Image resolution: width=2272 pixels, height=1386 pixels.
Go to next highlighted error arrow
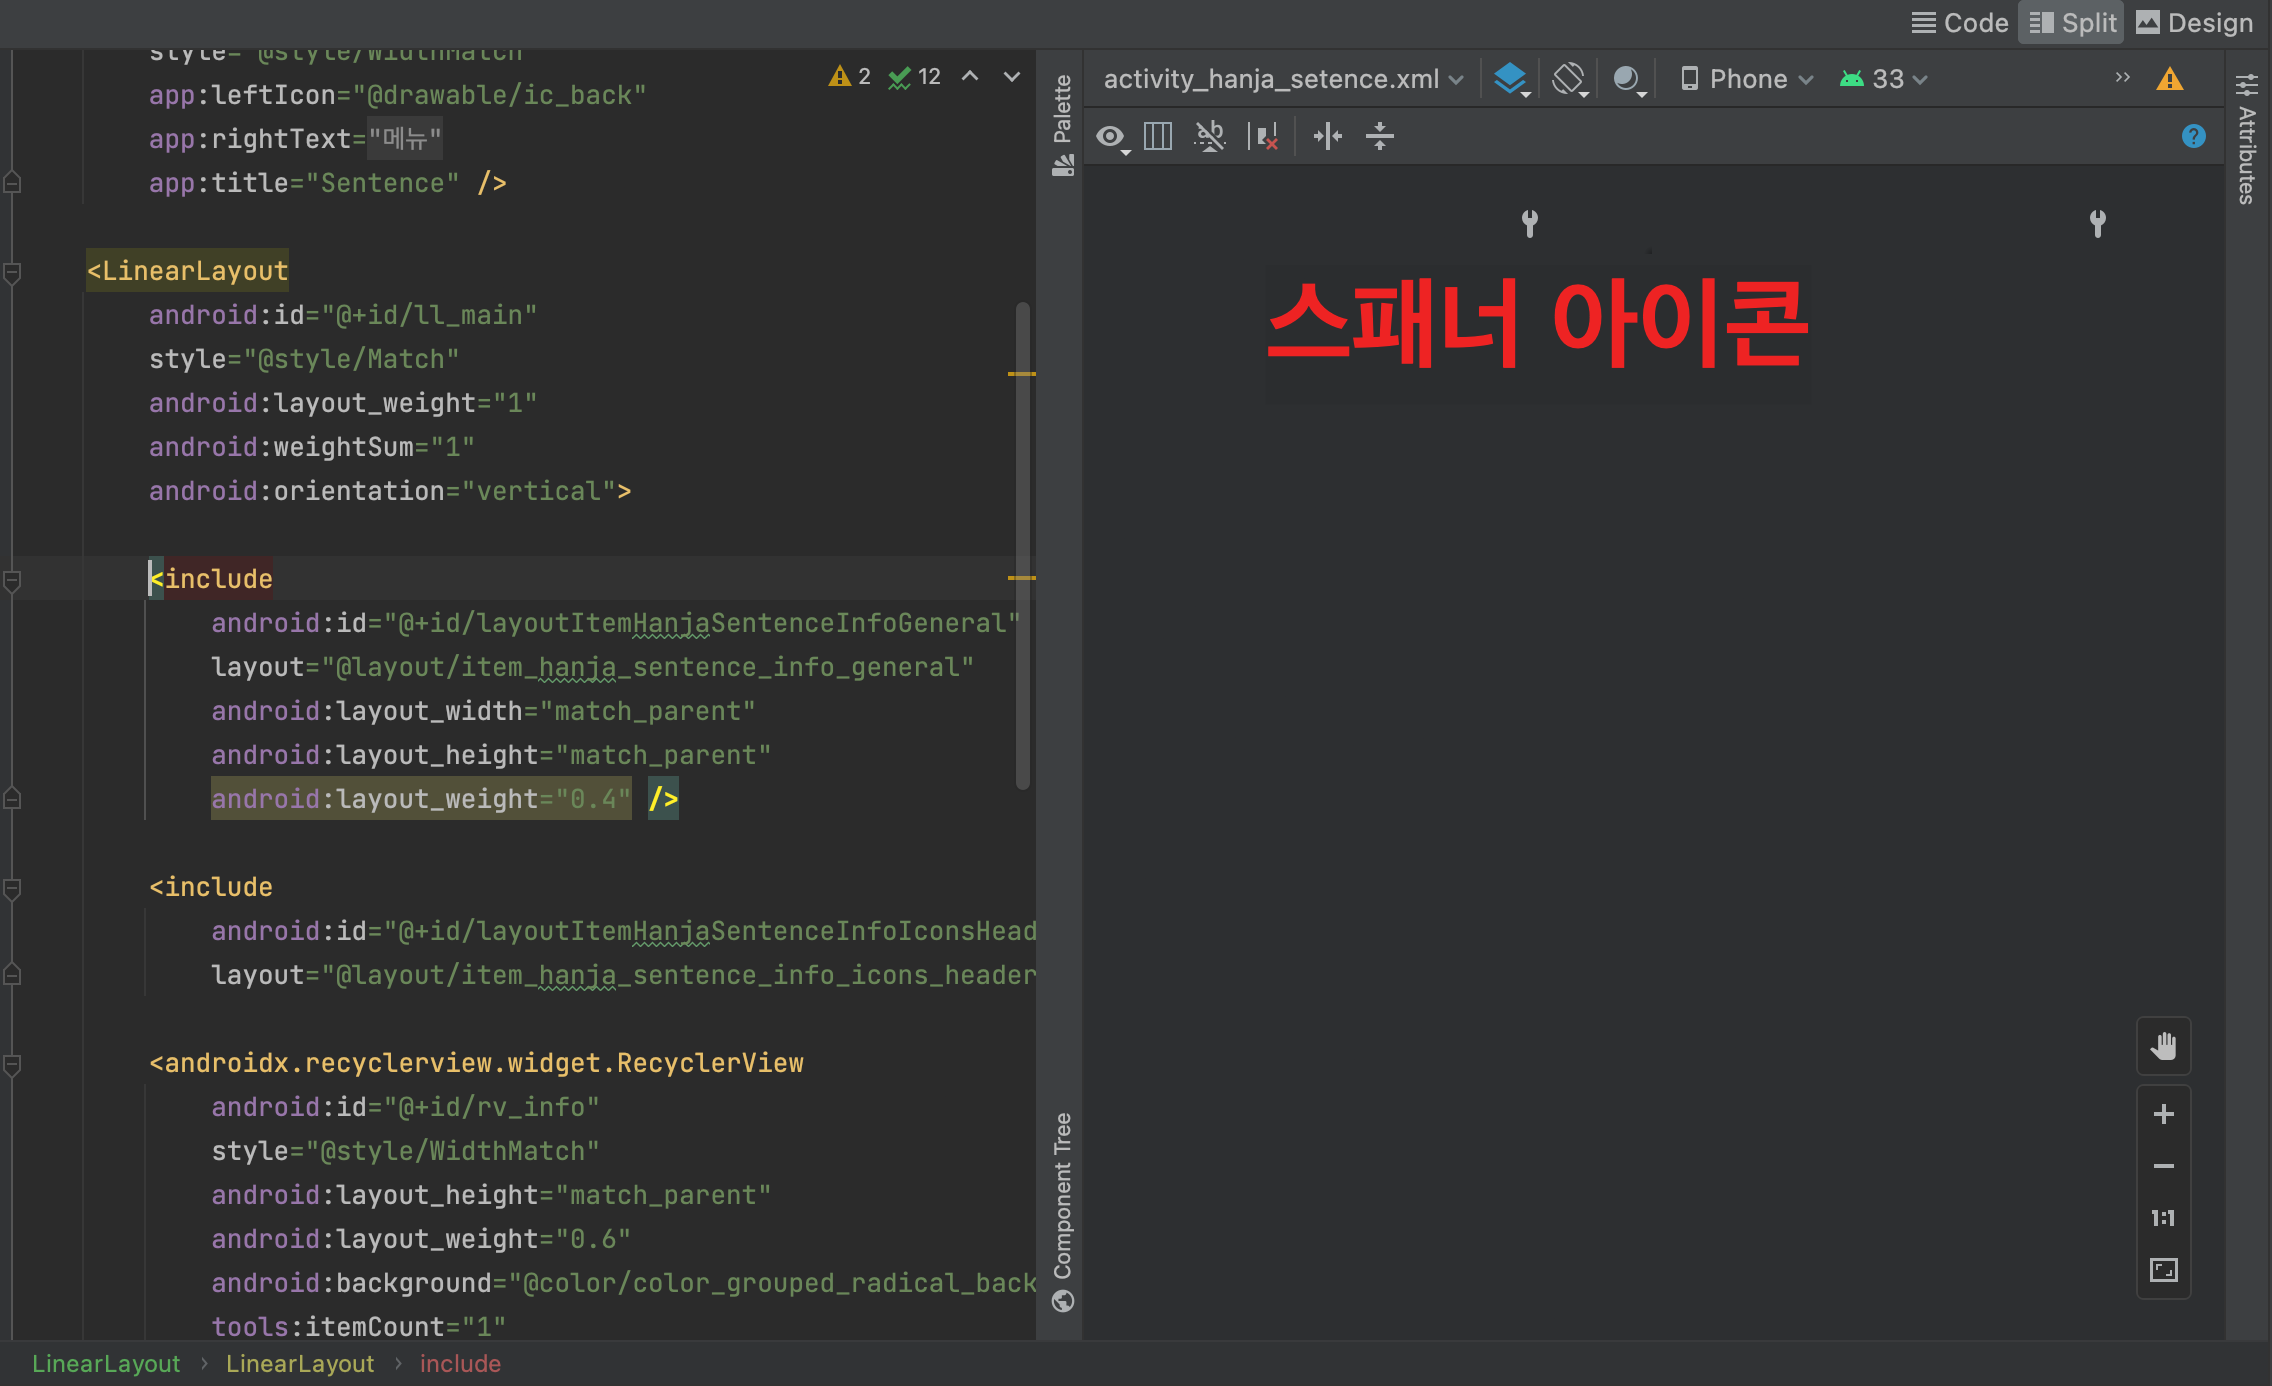tap(1012, 77)
